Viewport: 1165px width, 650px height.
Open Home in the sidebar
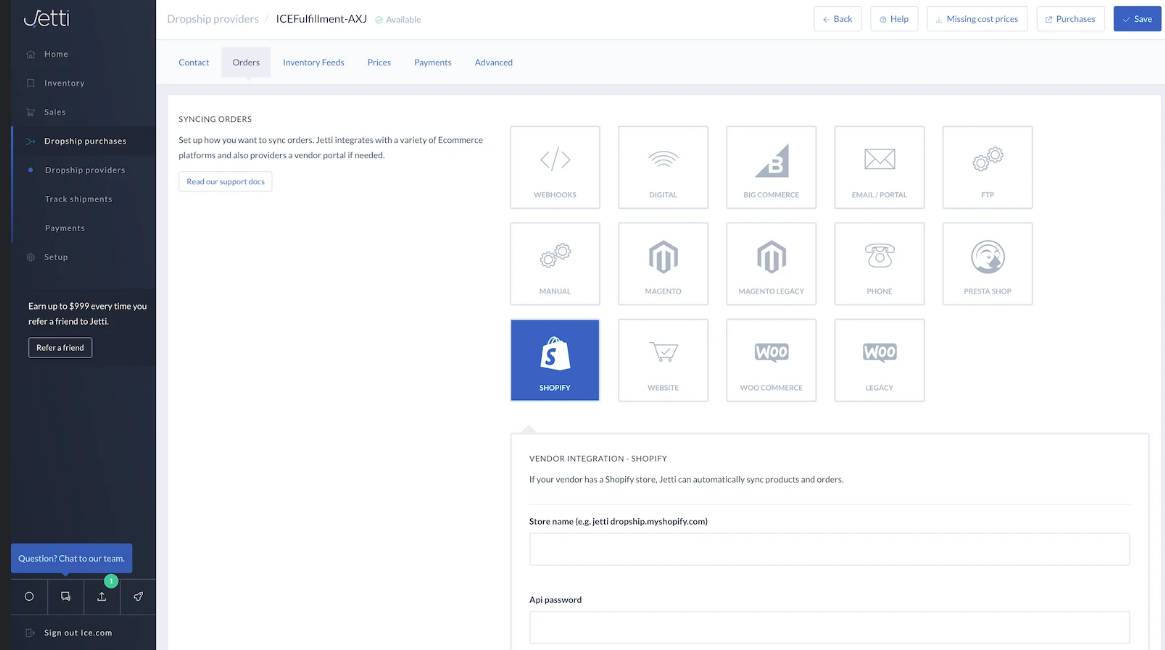pyautogui.click(x=56, y=54)
